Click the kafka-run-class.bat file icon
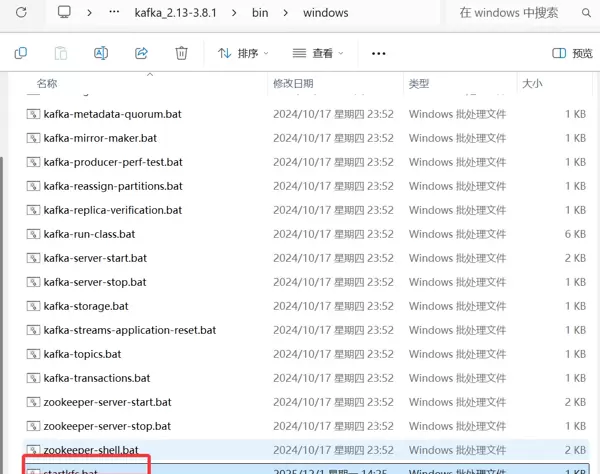The image size is (600, 474). coord(33,234)
